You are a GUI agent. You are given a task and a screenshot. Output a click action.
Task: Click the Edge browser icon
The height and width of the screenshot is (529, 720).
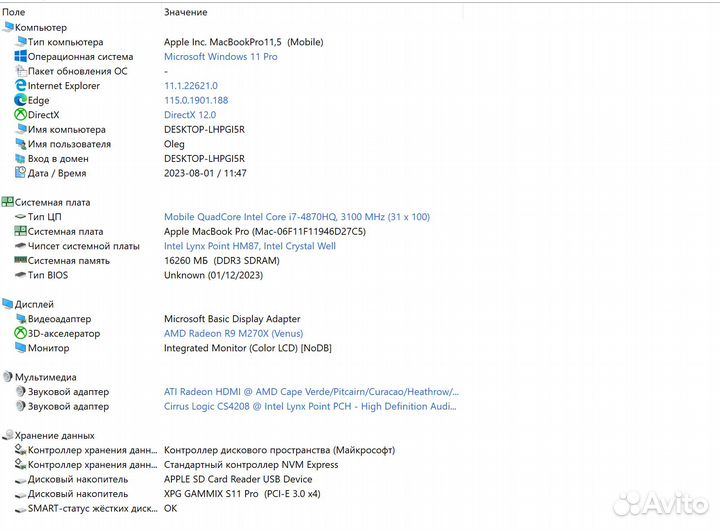[20, 100]
